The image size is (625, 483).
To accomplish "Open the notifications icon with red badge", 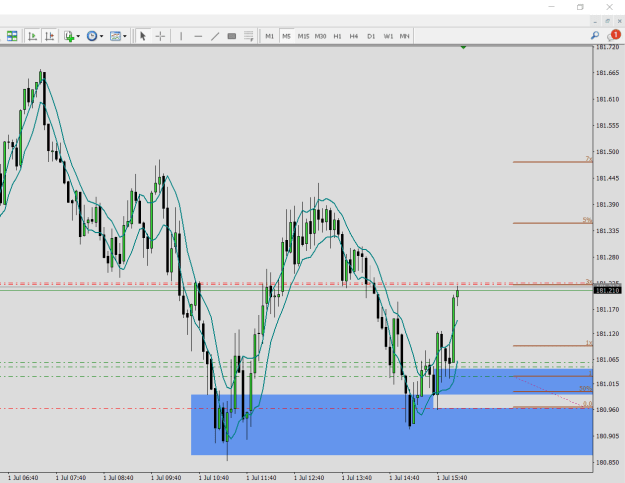I will click(x=614, y=35).
